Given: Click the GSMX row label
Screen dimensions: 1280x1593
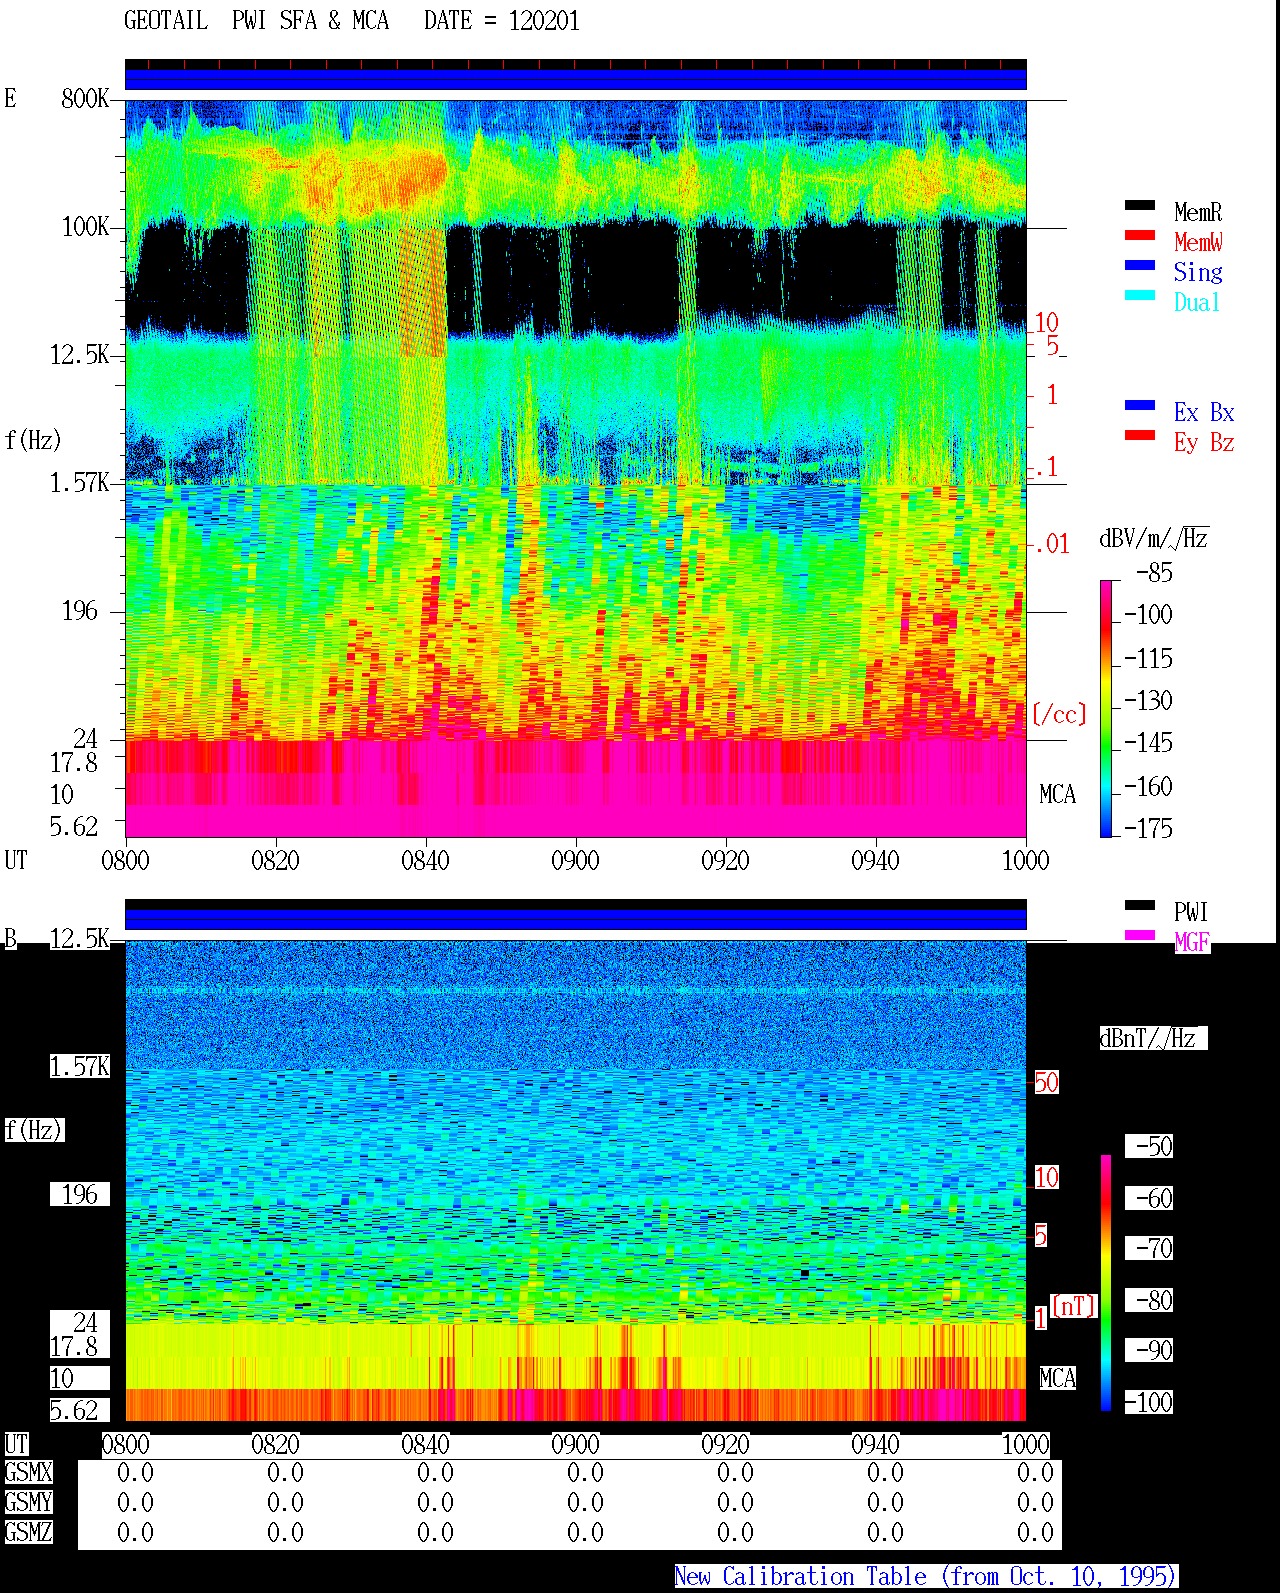Looking at the screenshot, I should pyautogui.click(x=28, y=1473).
